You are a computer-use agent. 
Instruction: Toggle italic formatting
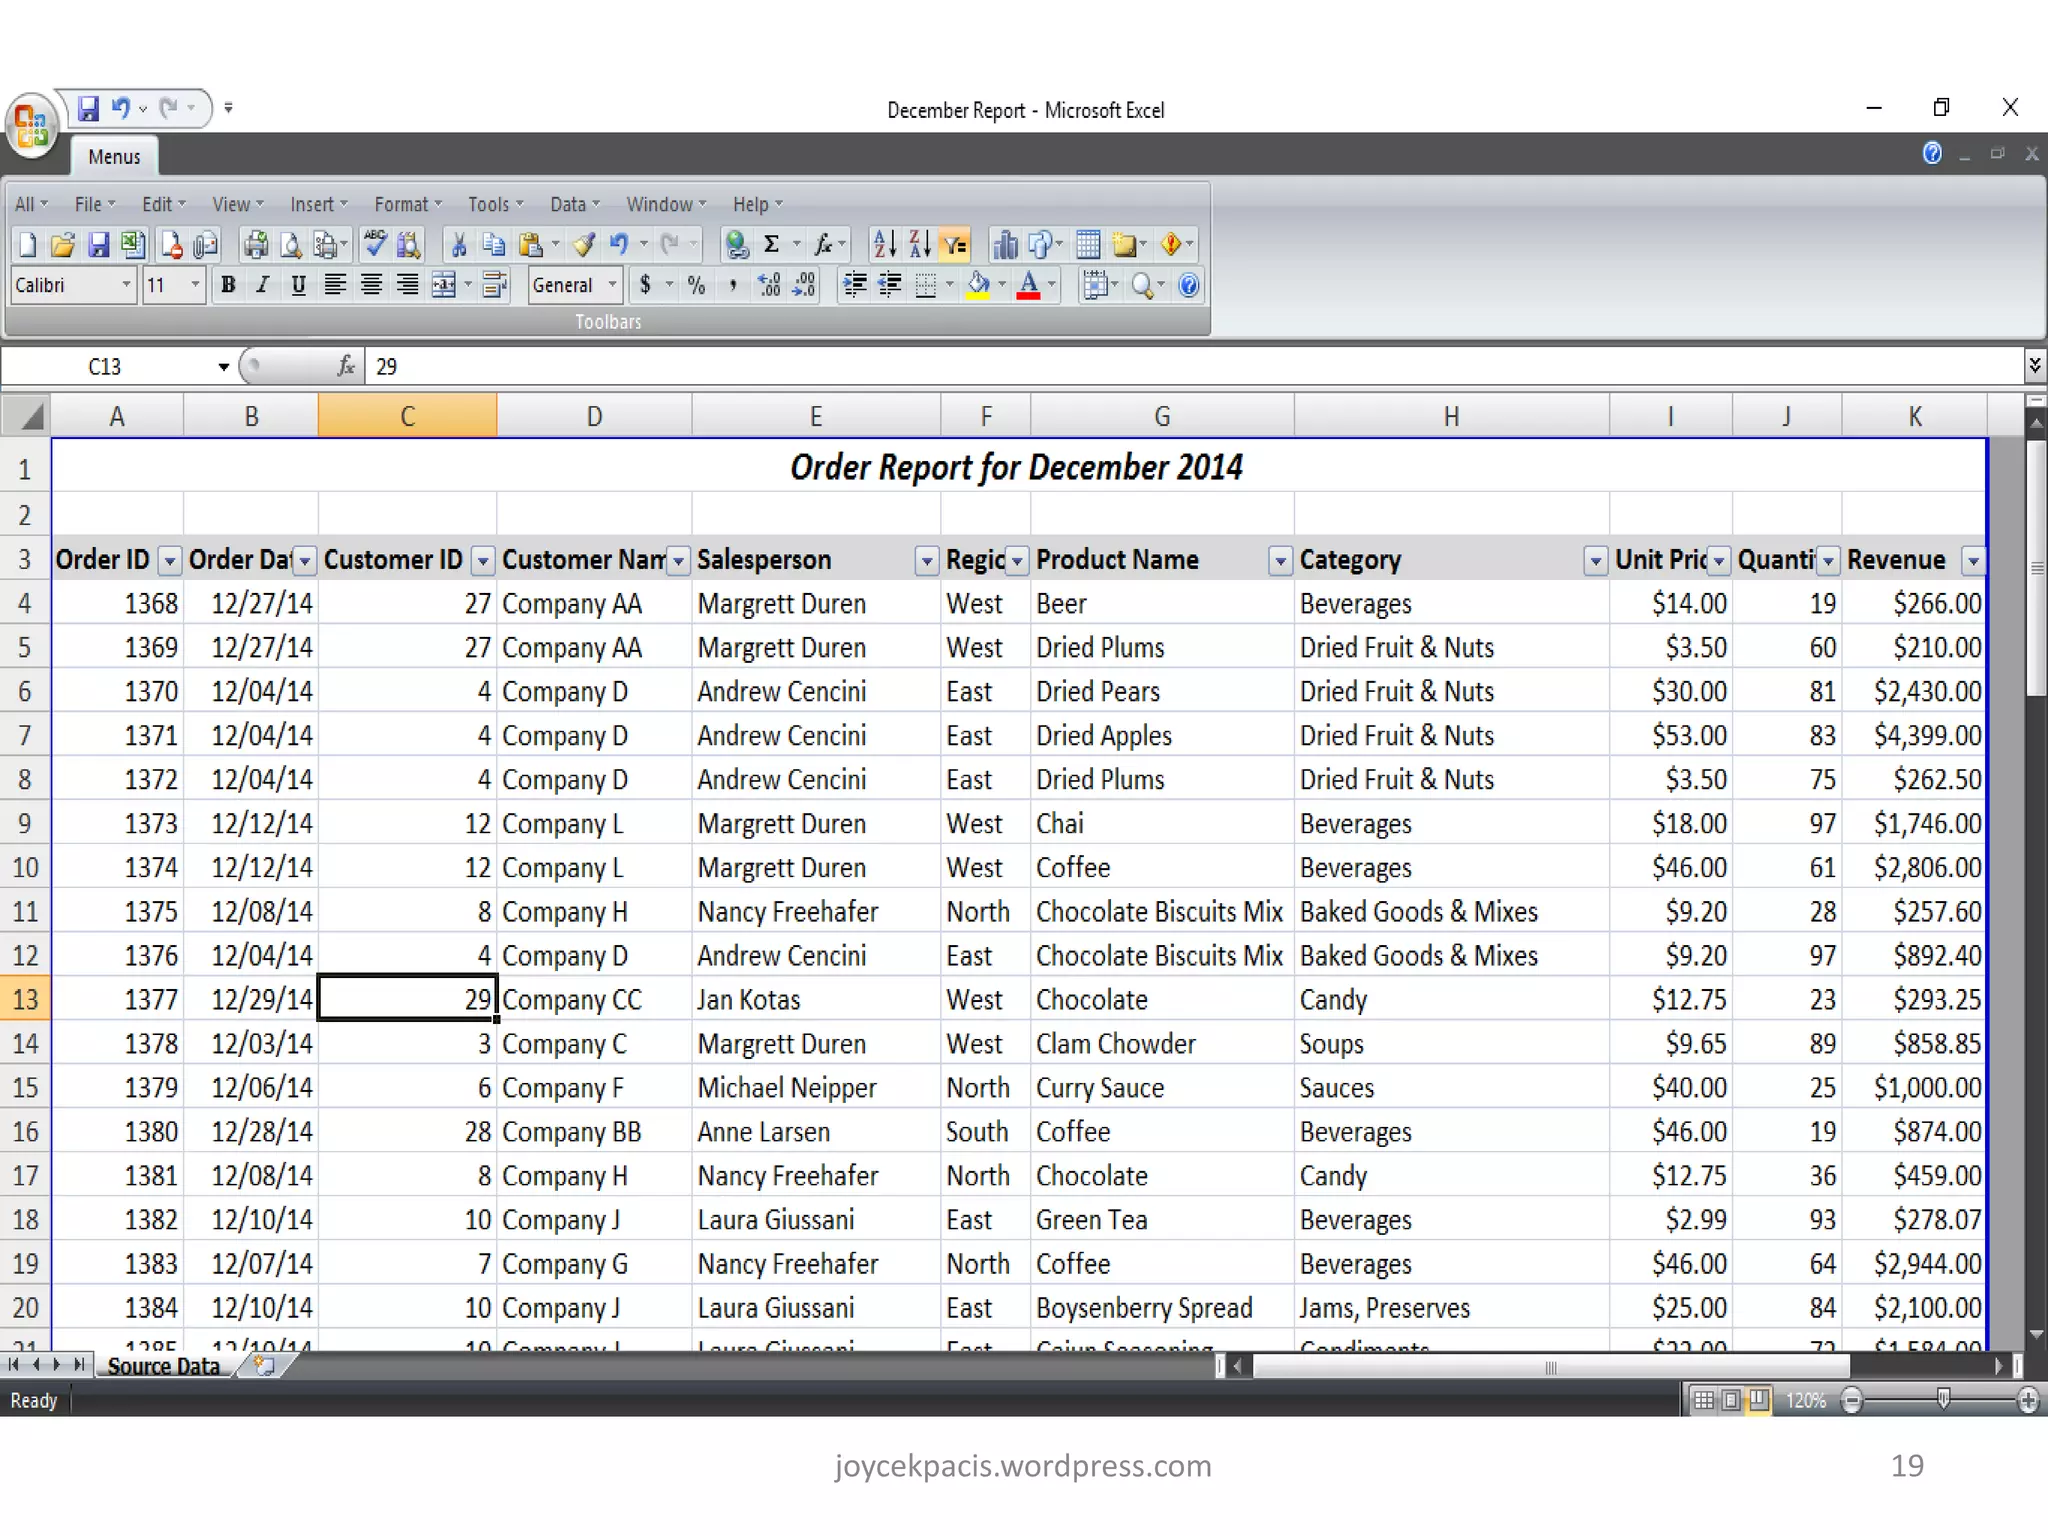(262, 286)
